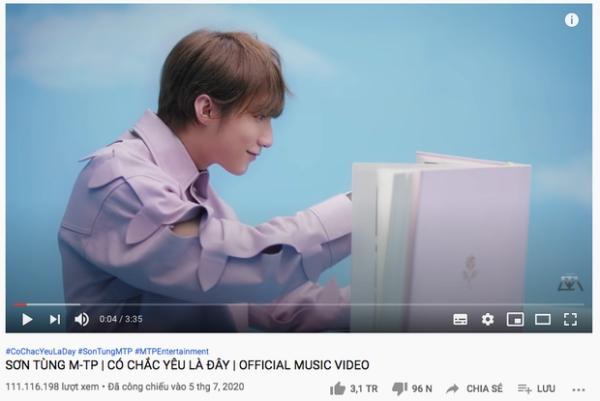
Task: Open the player settings gear
Action: point(488,319)
